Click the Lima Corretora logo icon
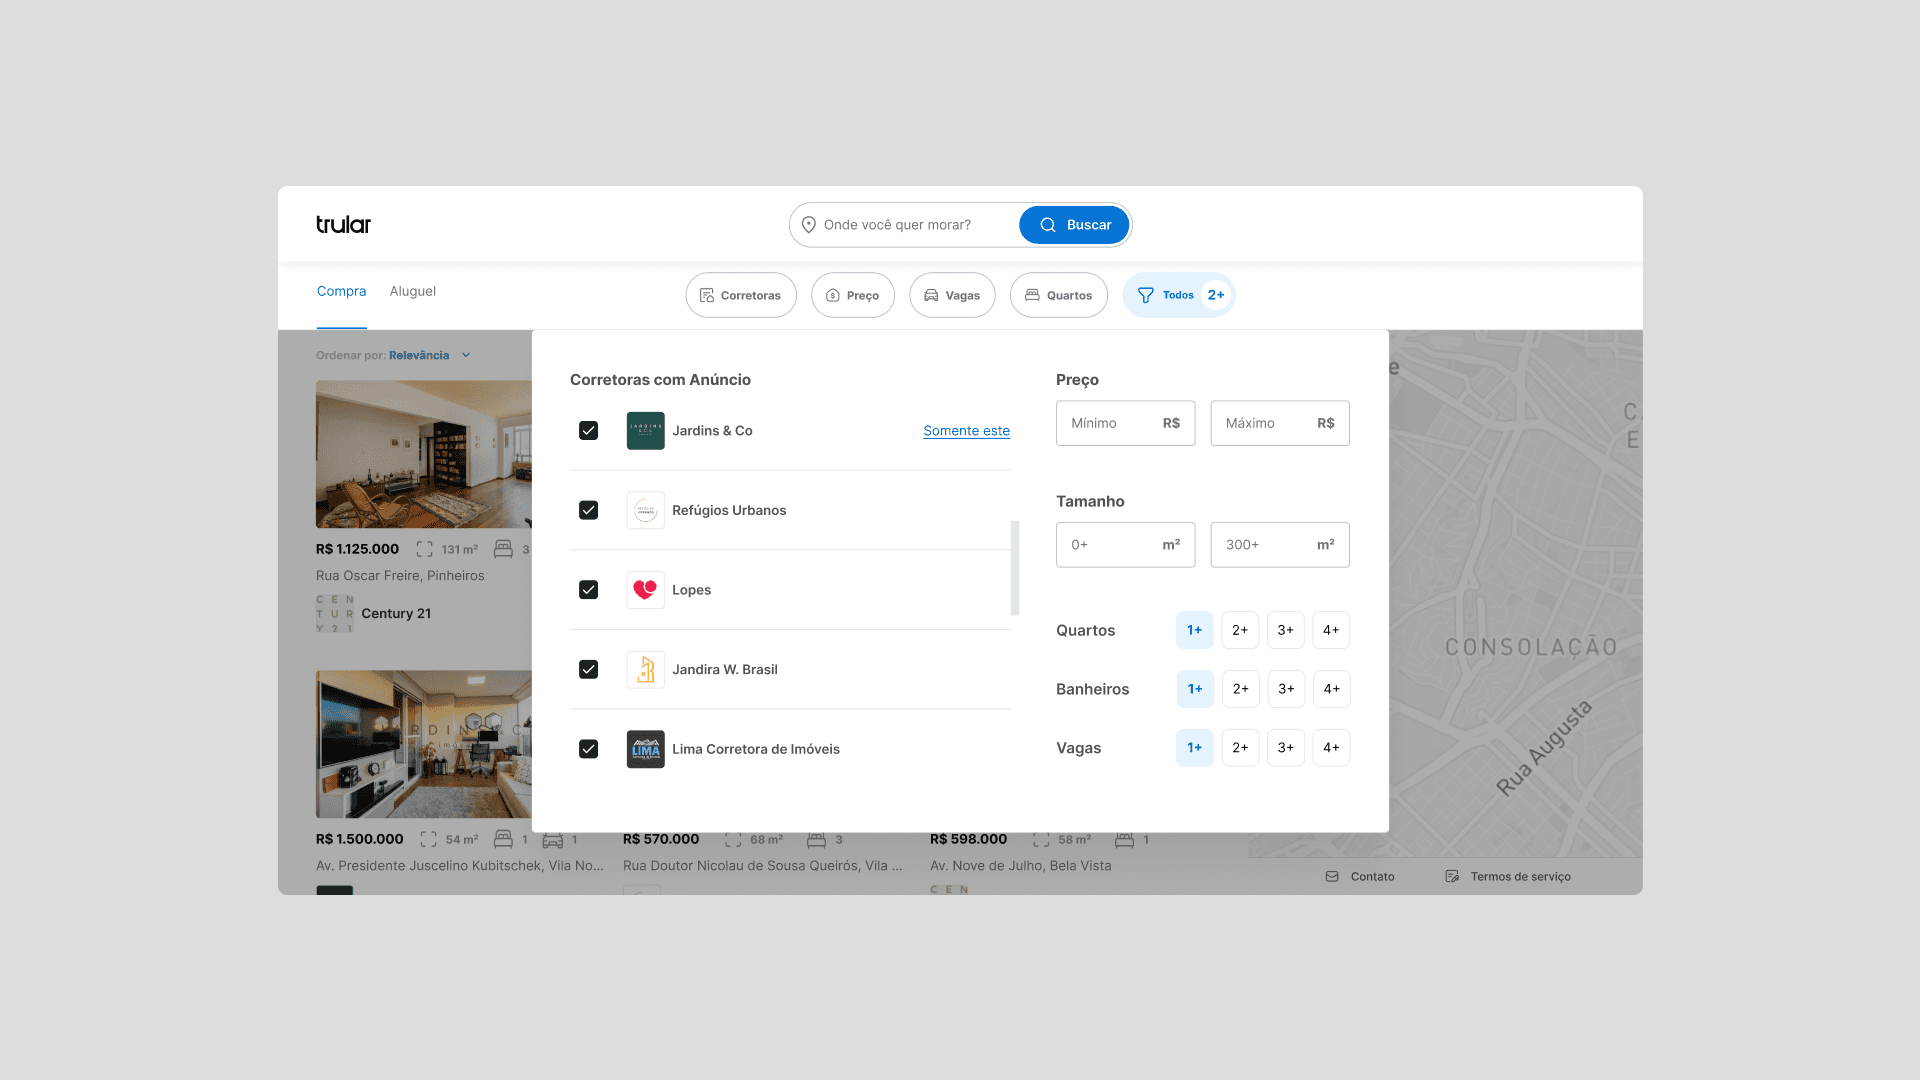The height and width of the screenshot is (1080, 1920). pyautogui.click(x=645, y=749)
